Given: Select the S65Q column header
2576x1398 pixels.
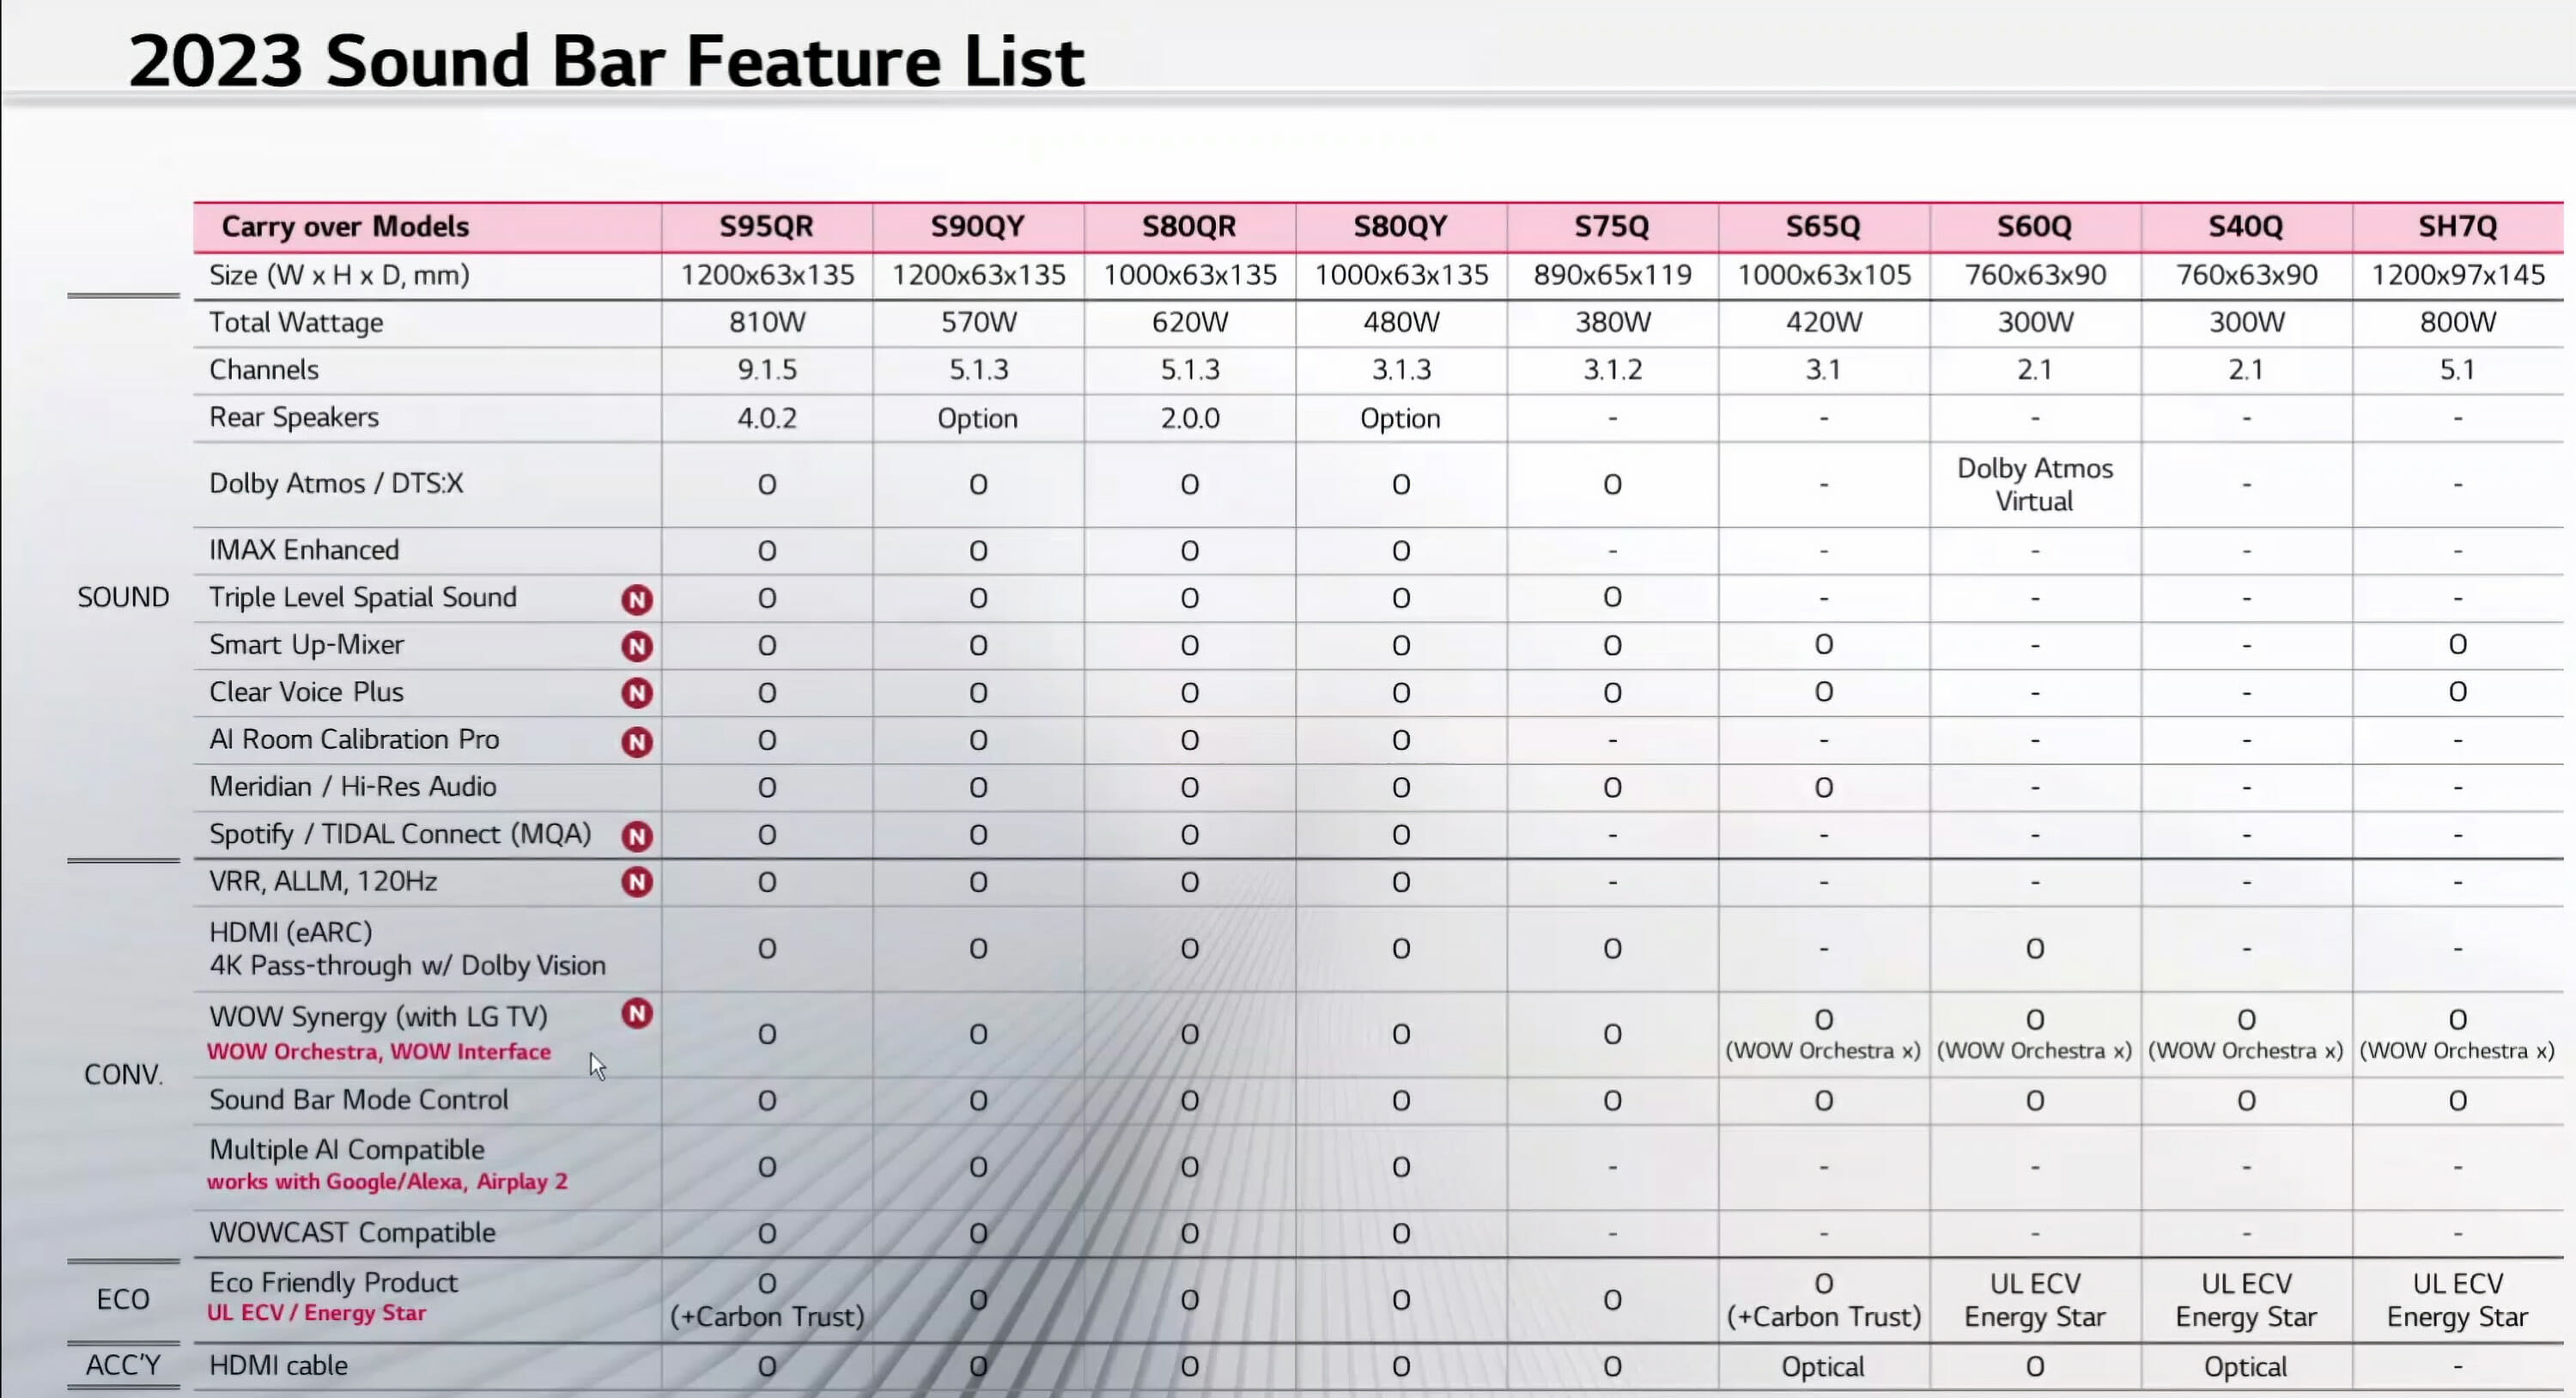Looking at the screenshot, I should [1823, 226].
